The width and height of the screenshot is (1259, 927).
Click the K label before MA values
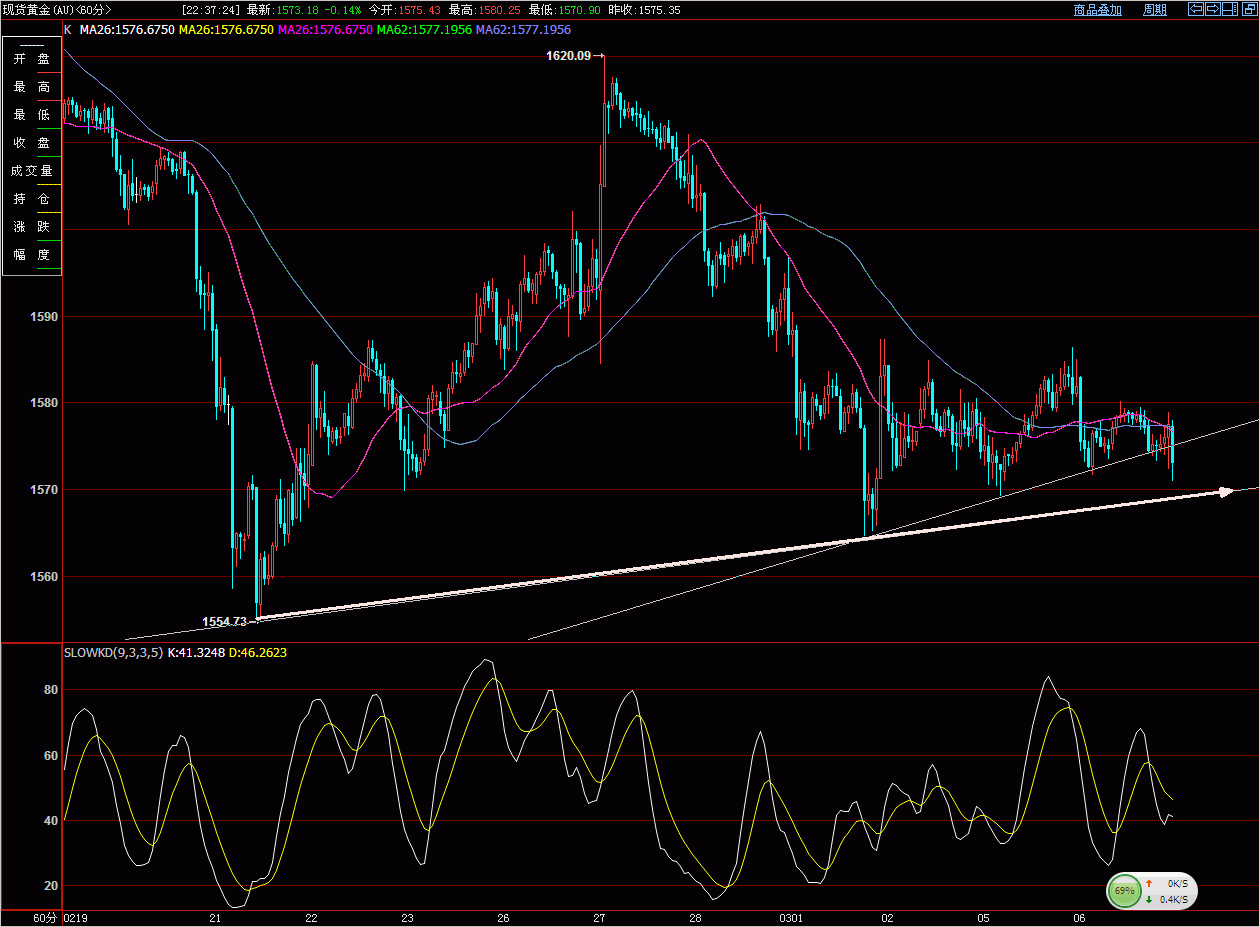coord(68,30)
